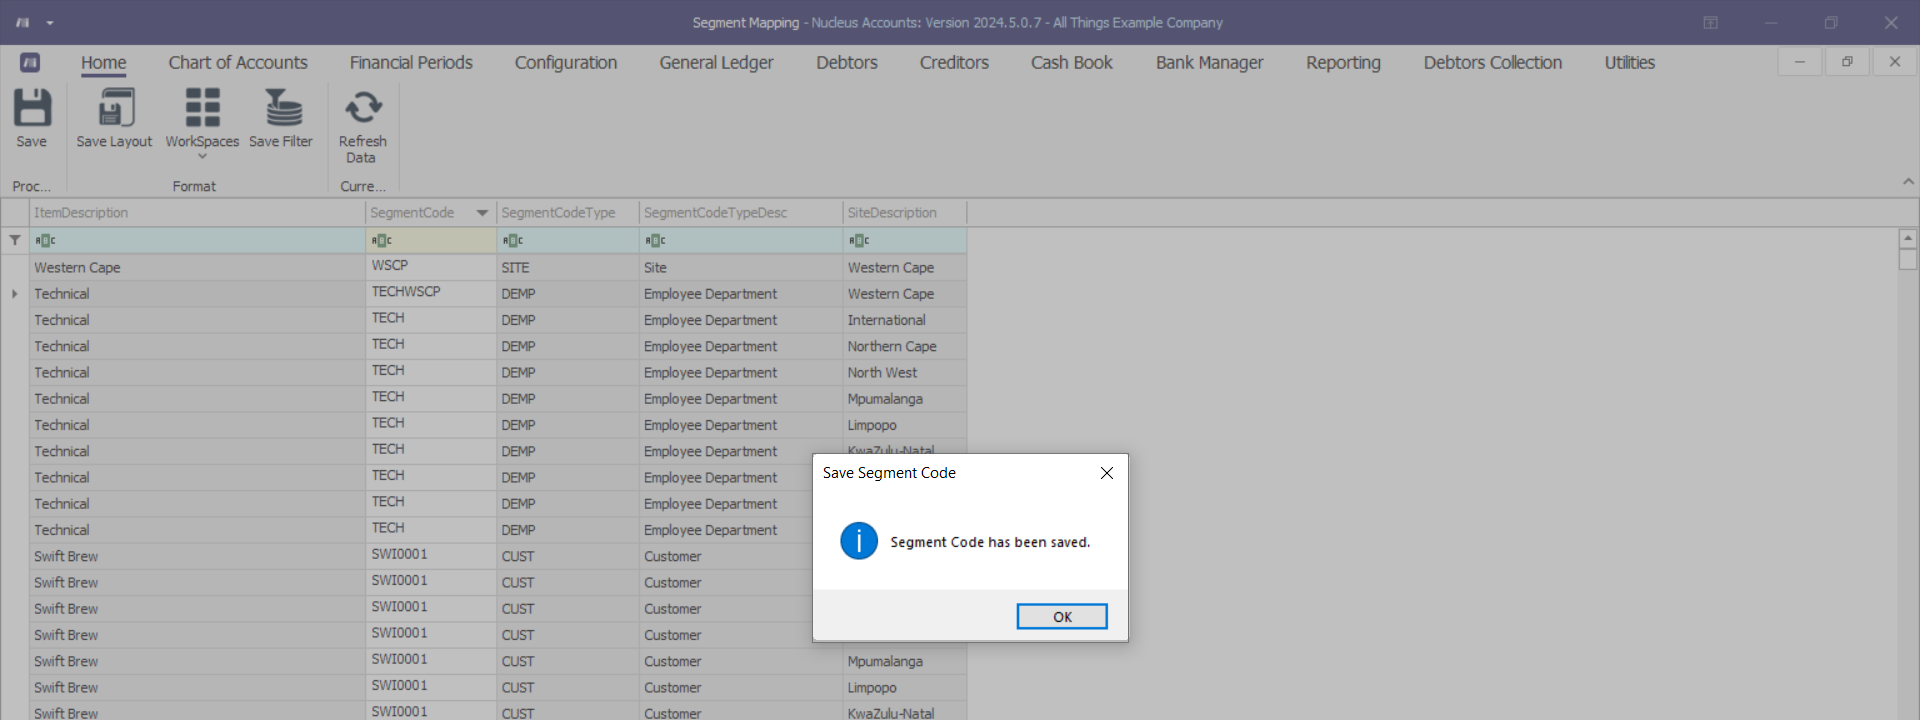
Task: Open the Configuration tab
Action: point(566,62)
